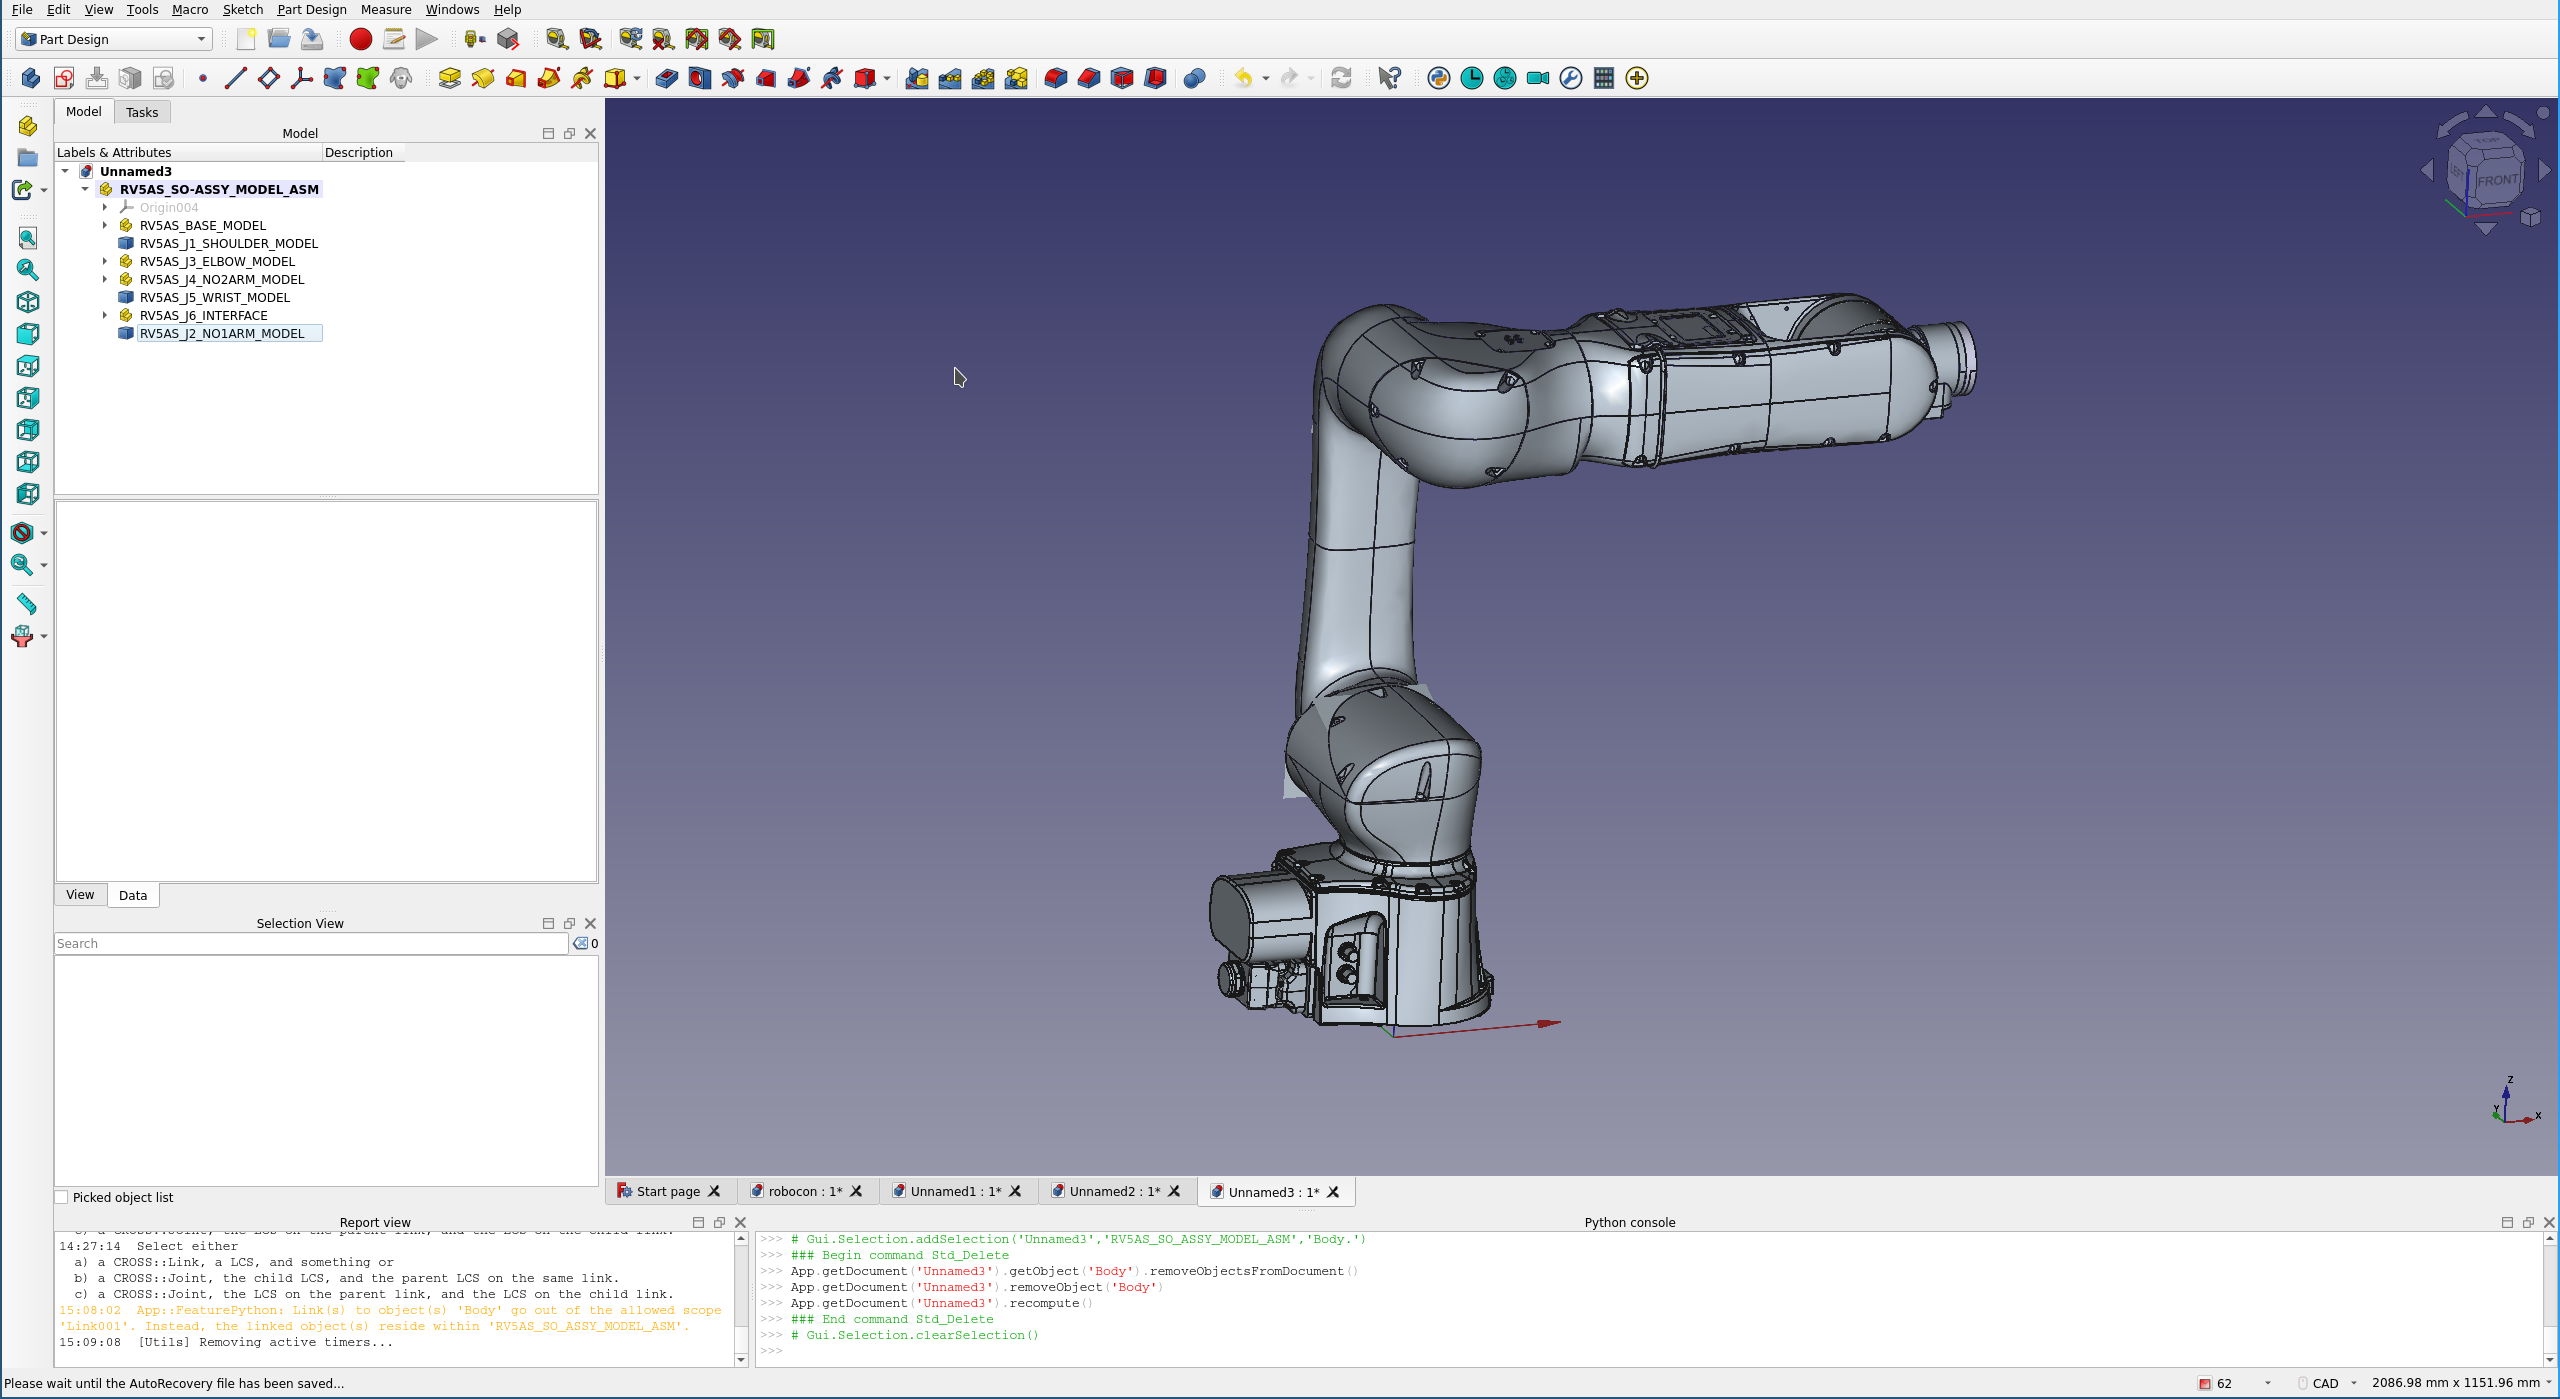Viewport: 2560px width, 1399px height.
Task: Select RVSAS_J2_NO1ARM_MODEL tree item
Action: (219, 333)
